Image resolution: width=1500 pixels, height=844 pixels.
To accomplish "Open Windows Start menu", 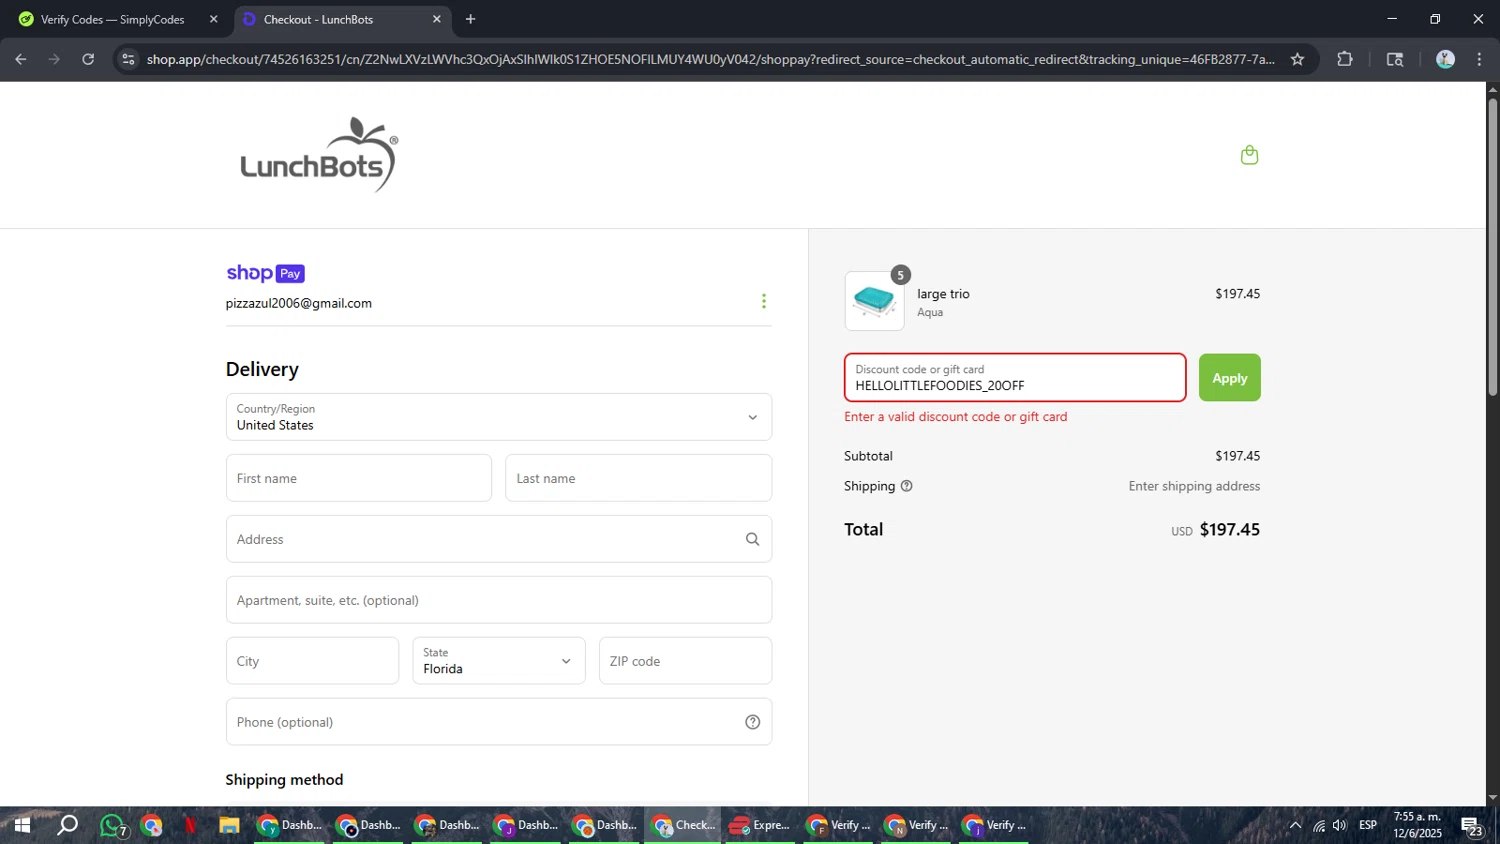I will point(21,825).
